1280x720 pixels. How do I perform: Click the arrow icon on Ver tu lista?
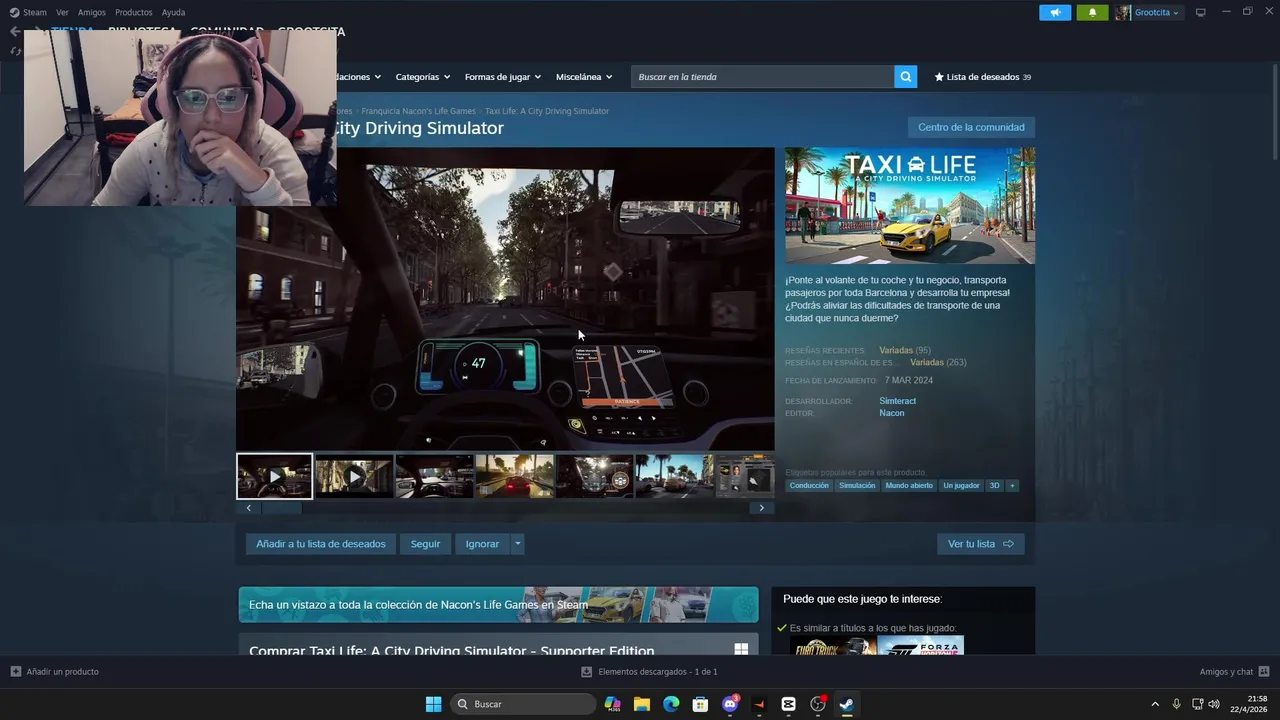(x=1008, y=544)
